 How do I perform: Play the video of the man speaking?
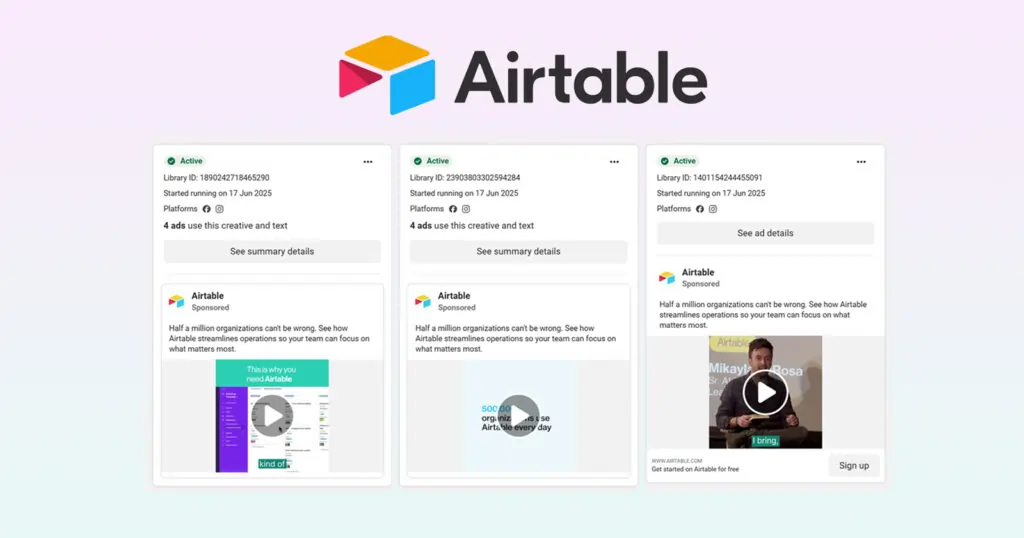pos(765,392)
